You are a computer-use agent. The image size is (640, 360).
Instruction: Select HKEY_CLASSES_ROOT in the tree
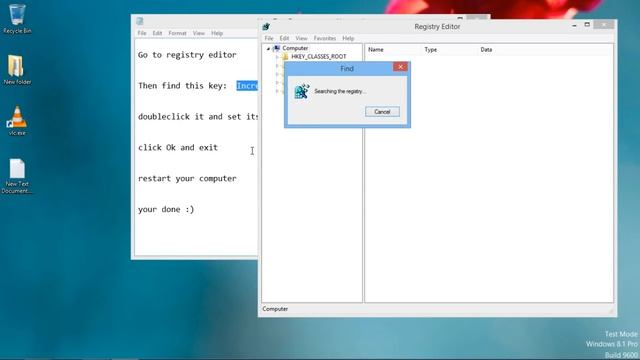click(318, 57)
